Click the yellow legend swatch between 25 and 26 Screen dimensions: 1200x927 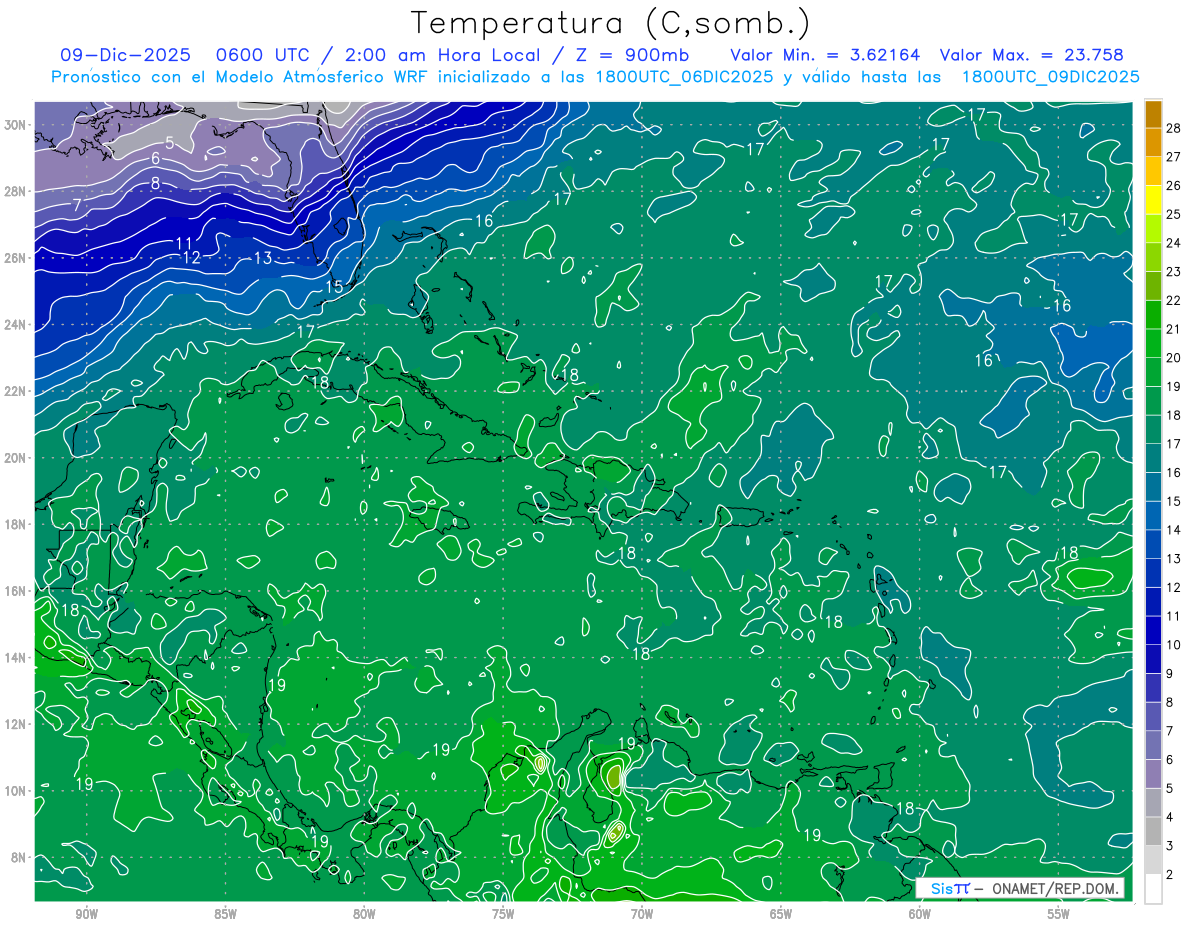[1153, 200]
